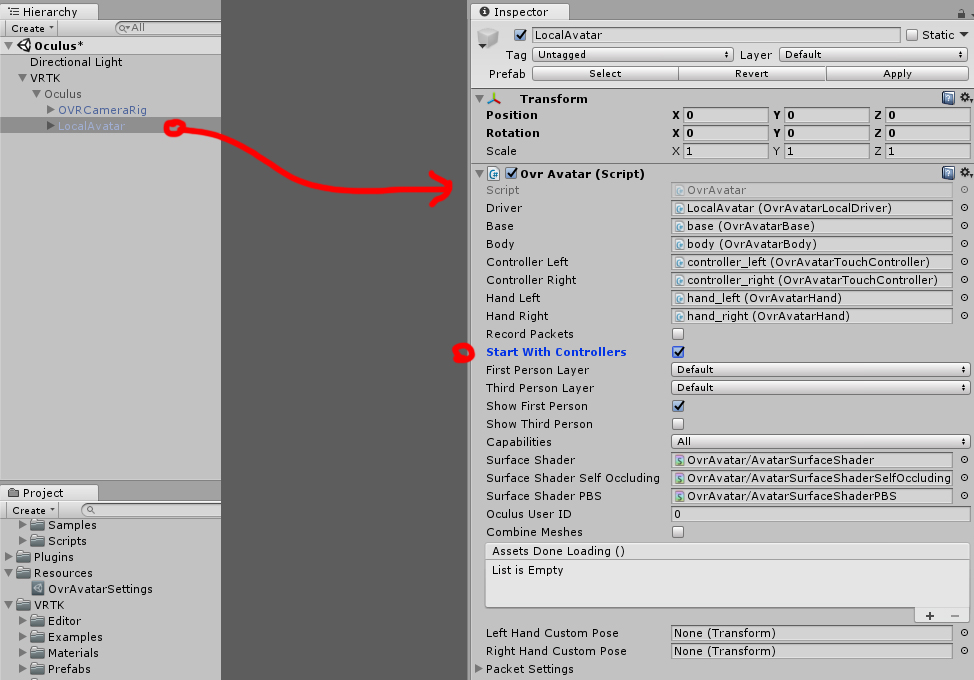Open Transform component help icon

[x=948, y=98]
